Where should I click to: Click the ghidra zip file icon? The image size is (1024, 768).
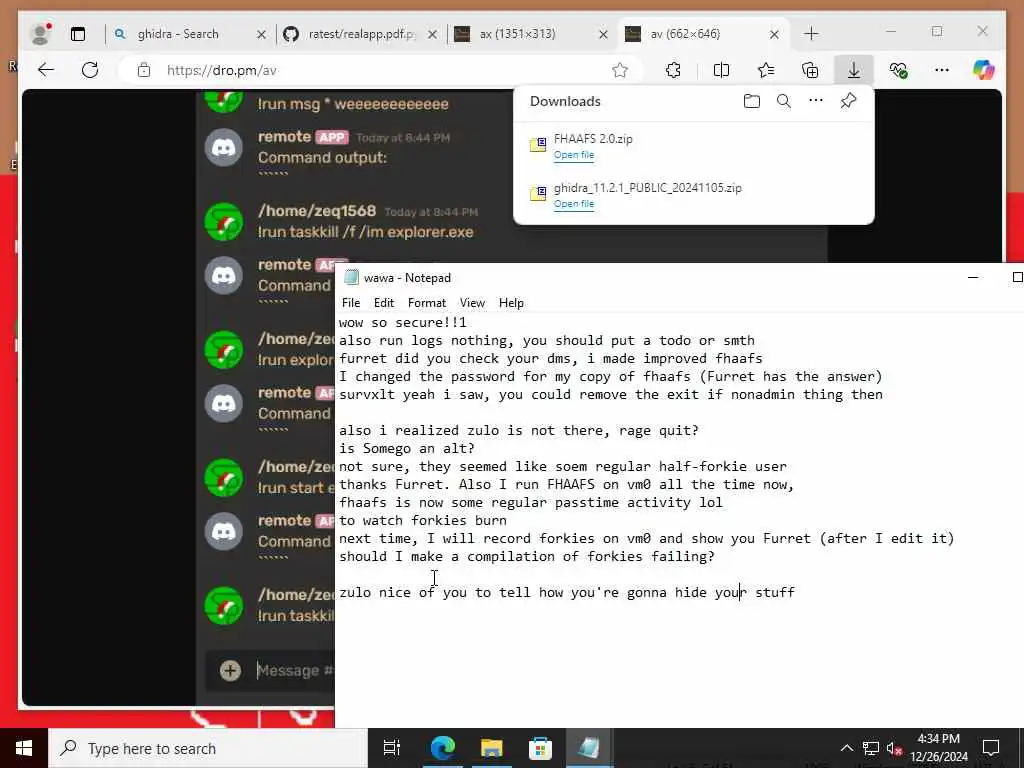tap(538, 194)
